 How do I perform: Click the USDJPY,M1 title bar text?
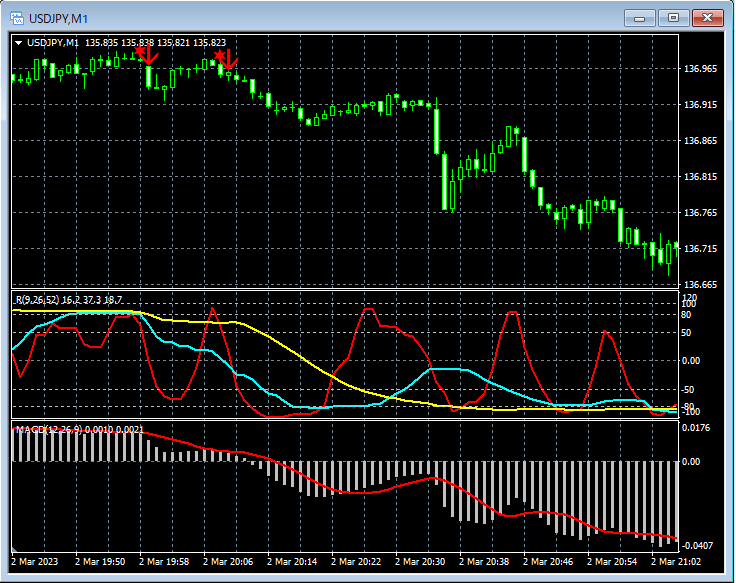(x=56, y=18)
